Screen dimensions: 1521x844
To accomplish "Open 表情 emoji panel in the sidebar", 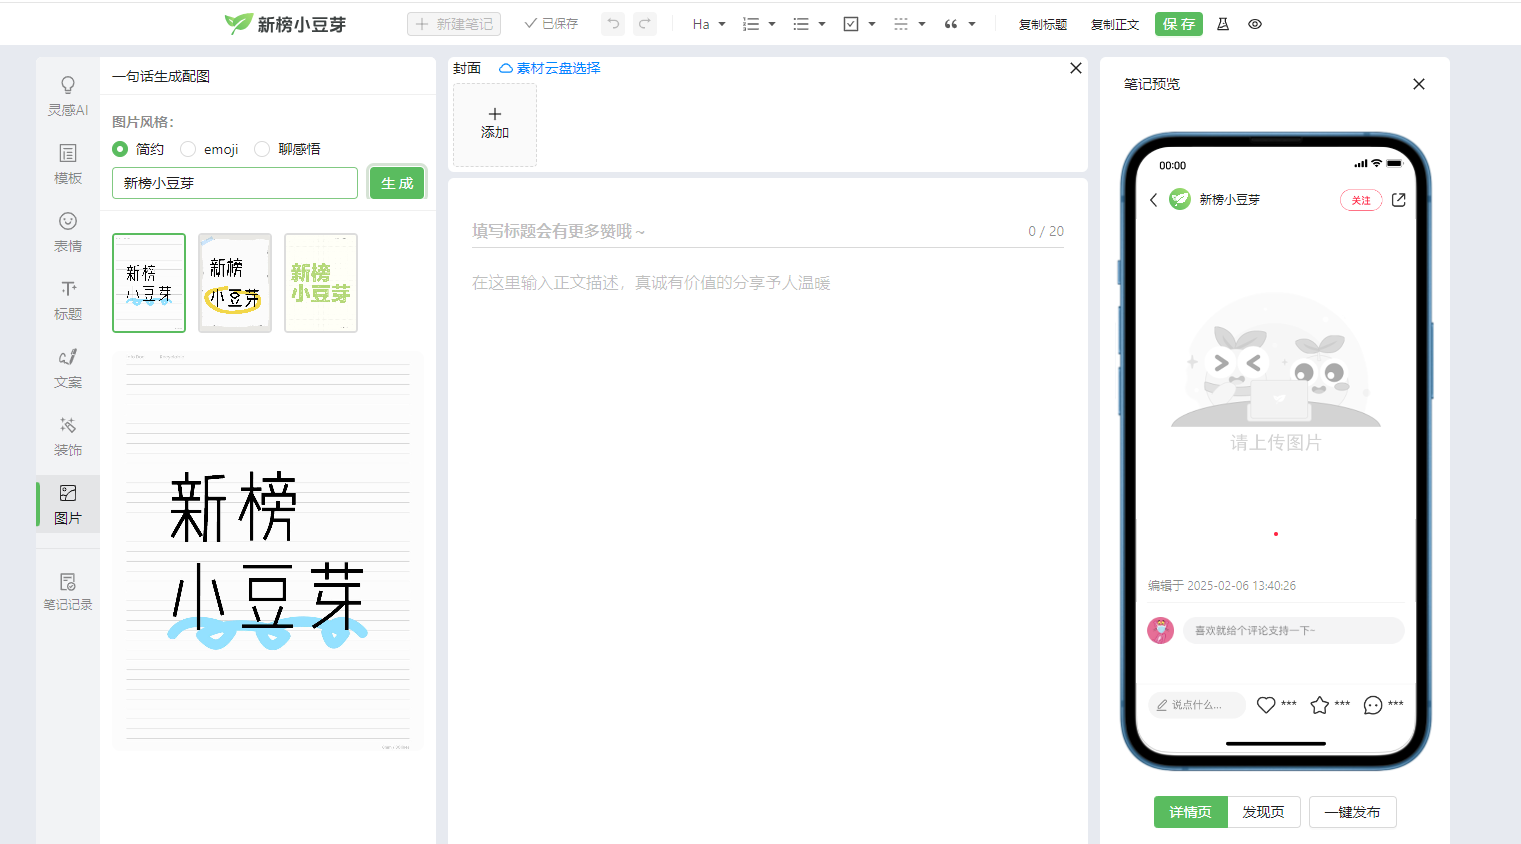I will [68, 232].
